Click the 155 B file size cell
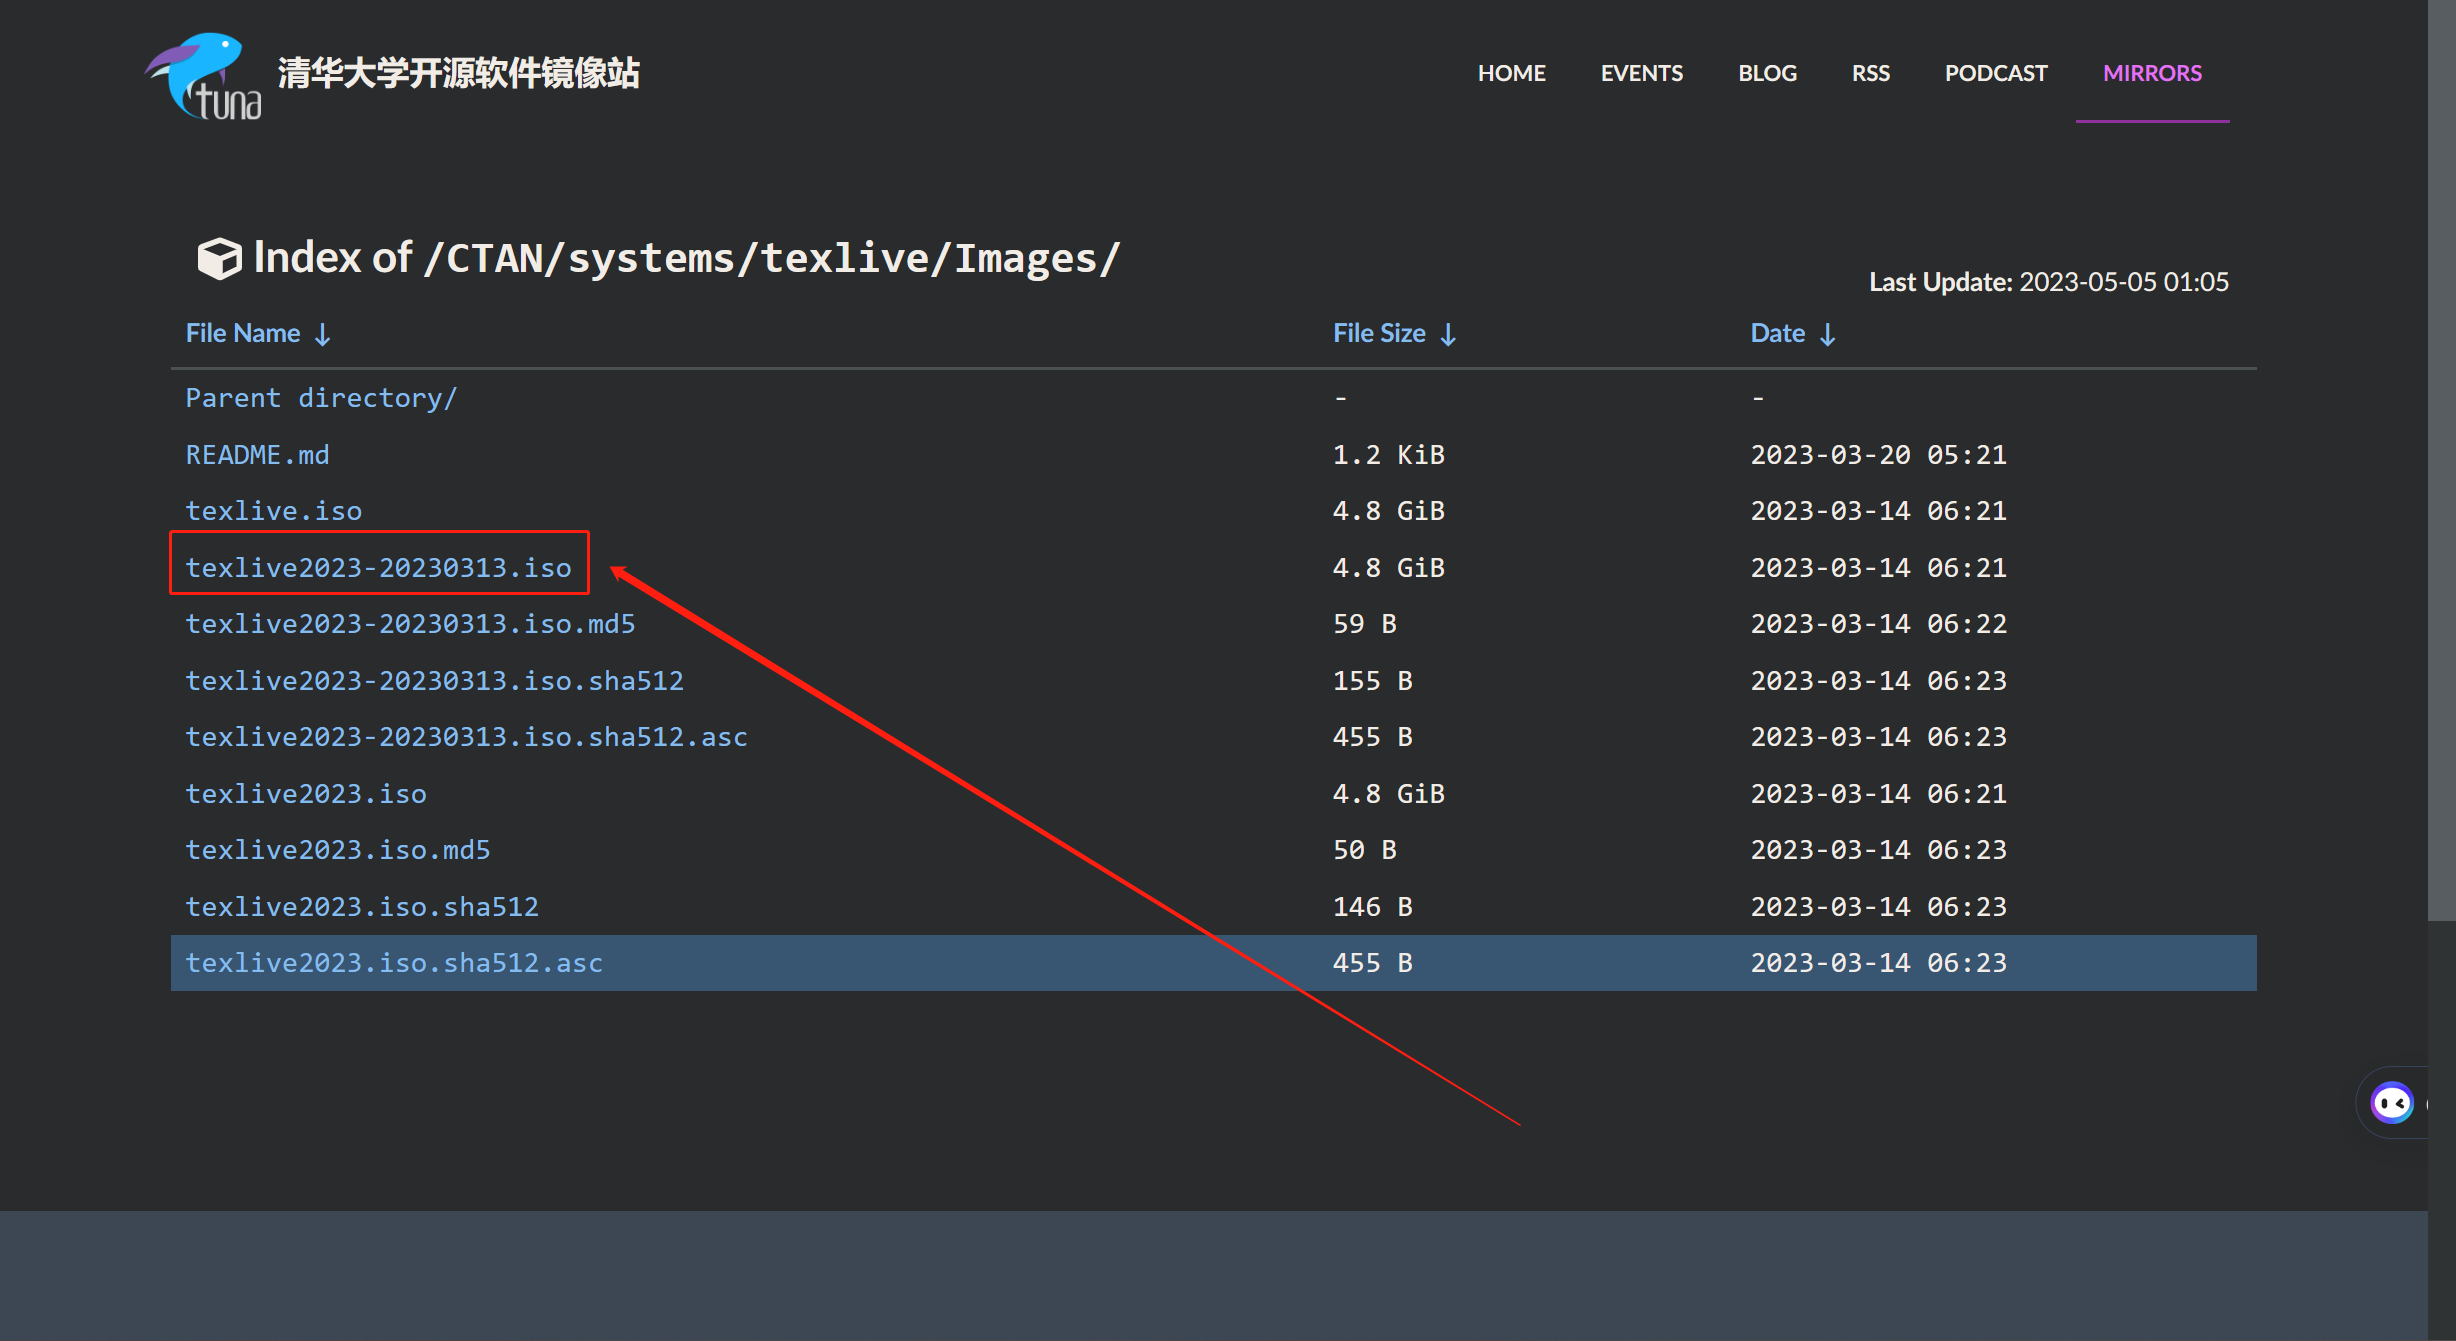This screenshot has width=2456, height=1341. click(x=1372, y=681)
